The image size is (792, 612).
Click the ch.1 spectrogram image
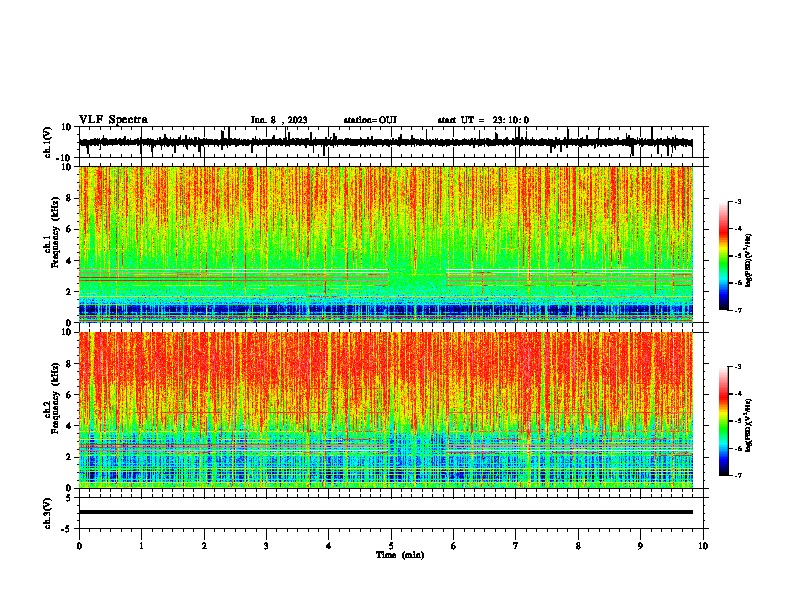[x=386, y=244]
